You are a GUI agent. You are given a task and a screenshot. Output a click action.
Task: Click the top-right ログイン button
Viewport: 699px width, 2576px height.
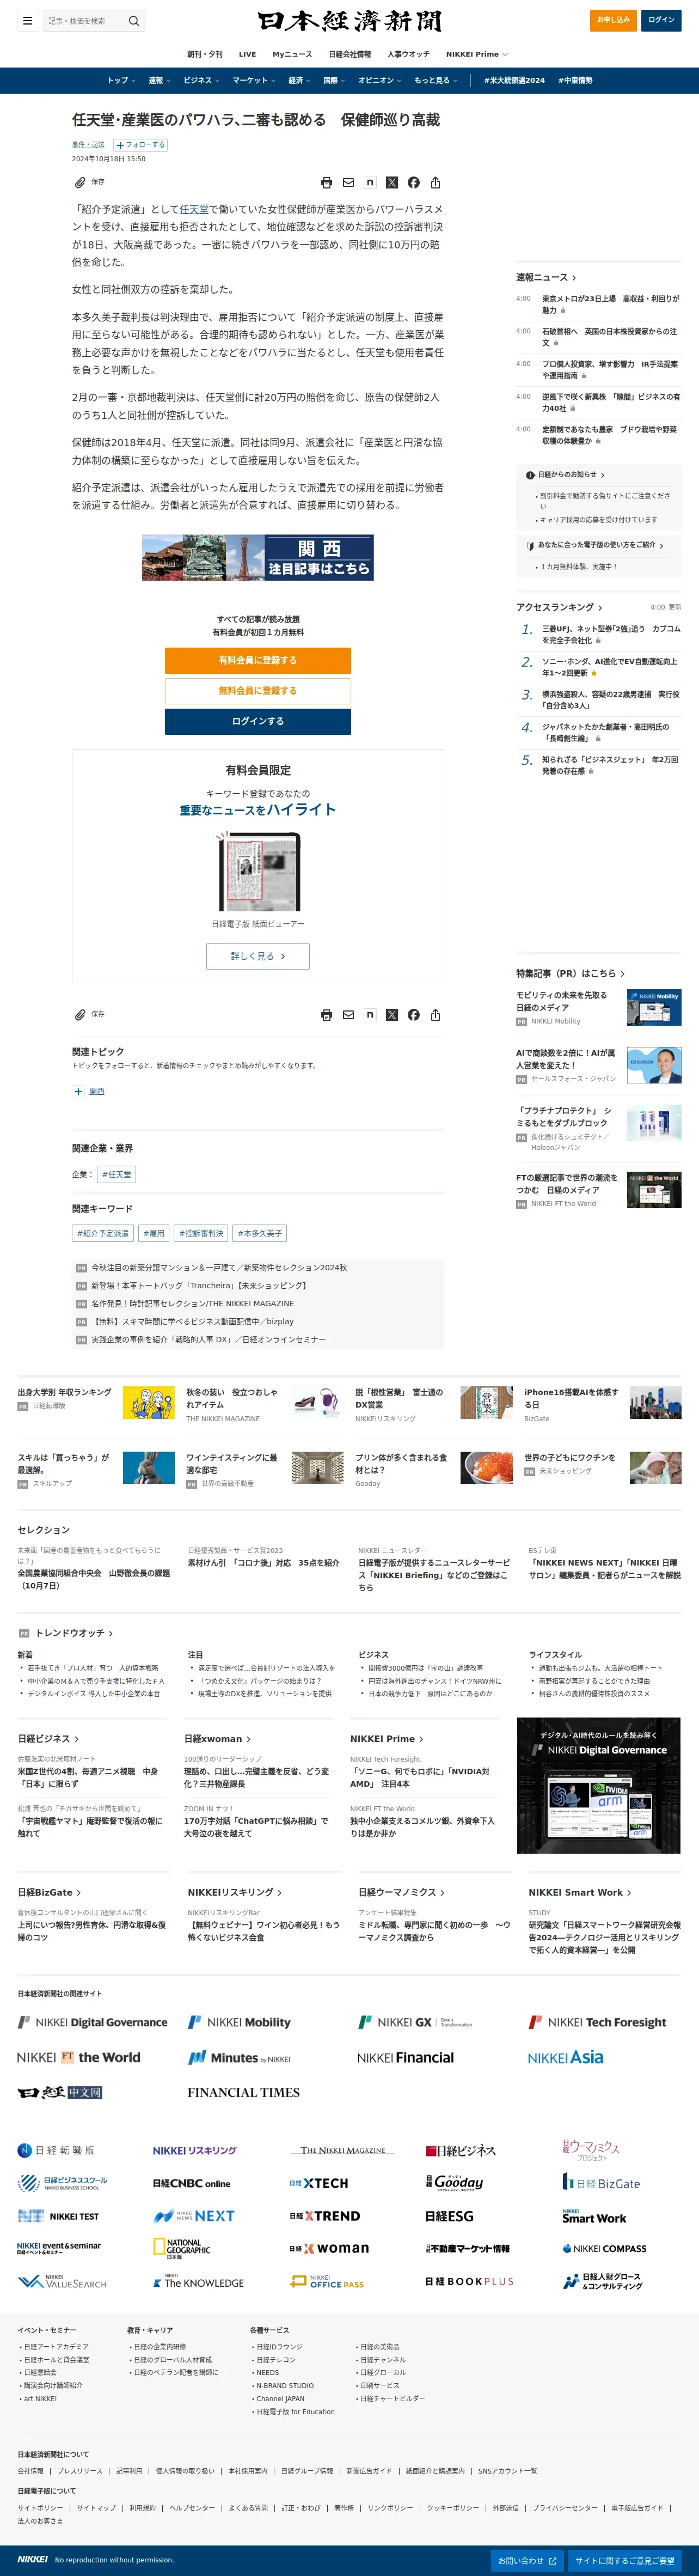coord(661,20)
